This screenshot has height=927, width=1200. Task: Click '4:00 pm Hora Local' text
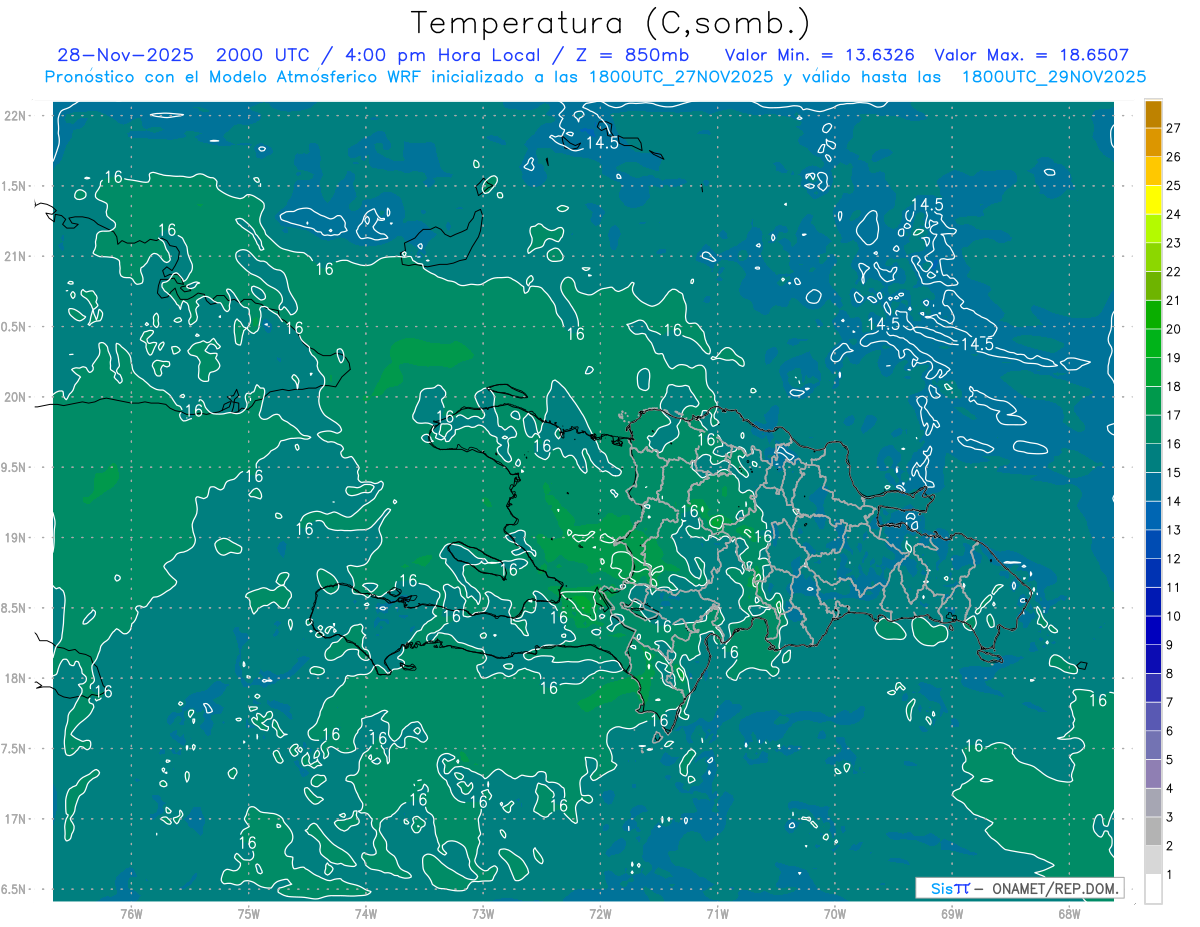pyautogui.click(x=443, y=55)
